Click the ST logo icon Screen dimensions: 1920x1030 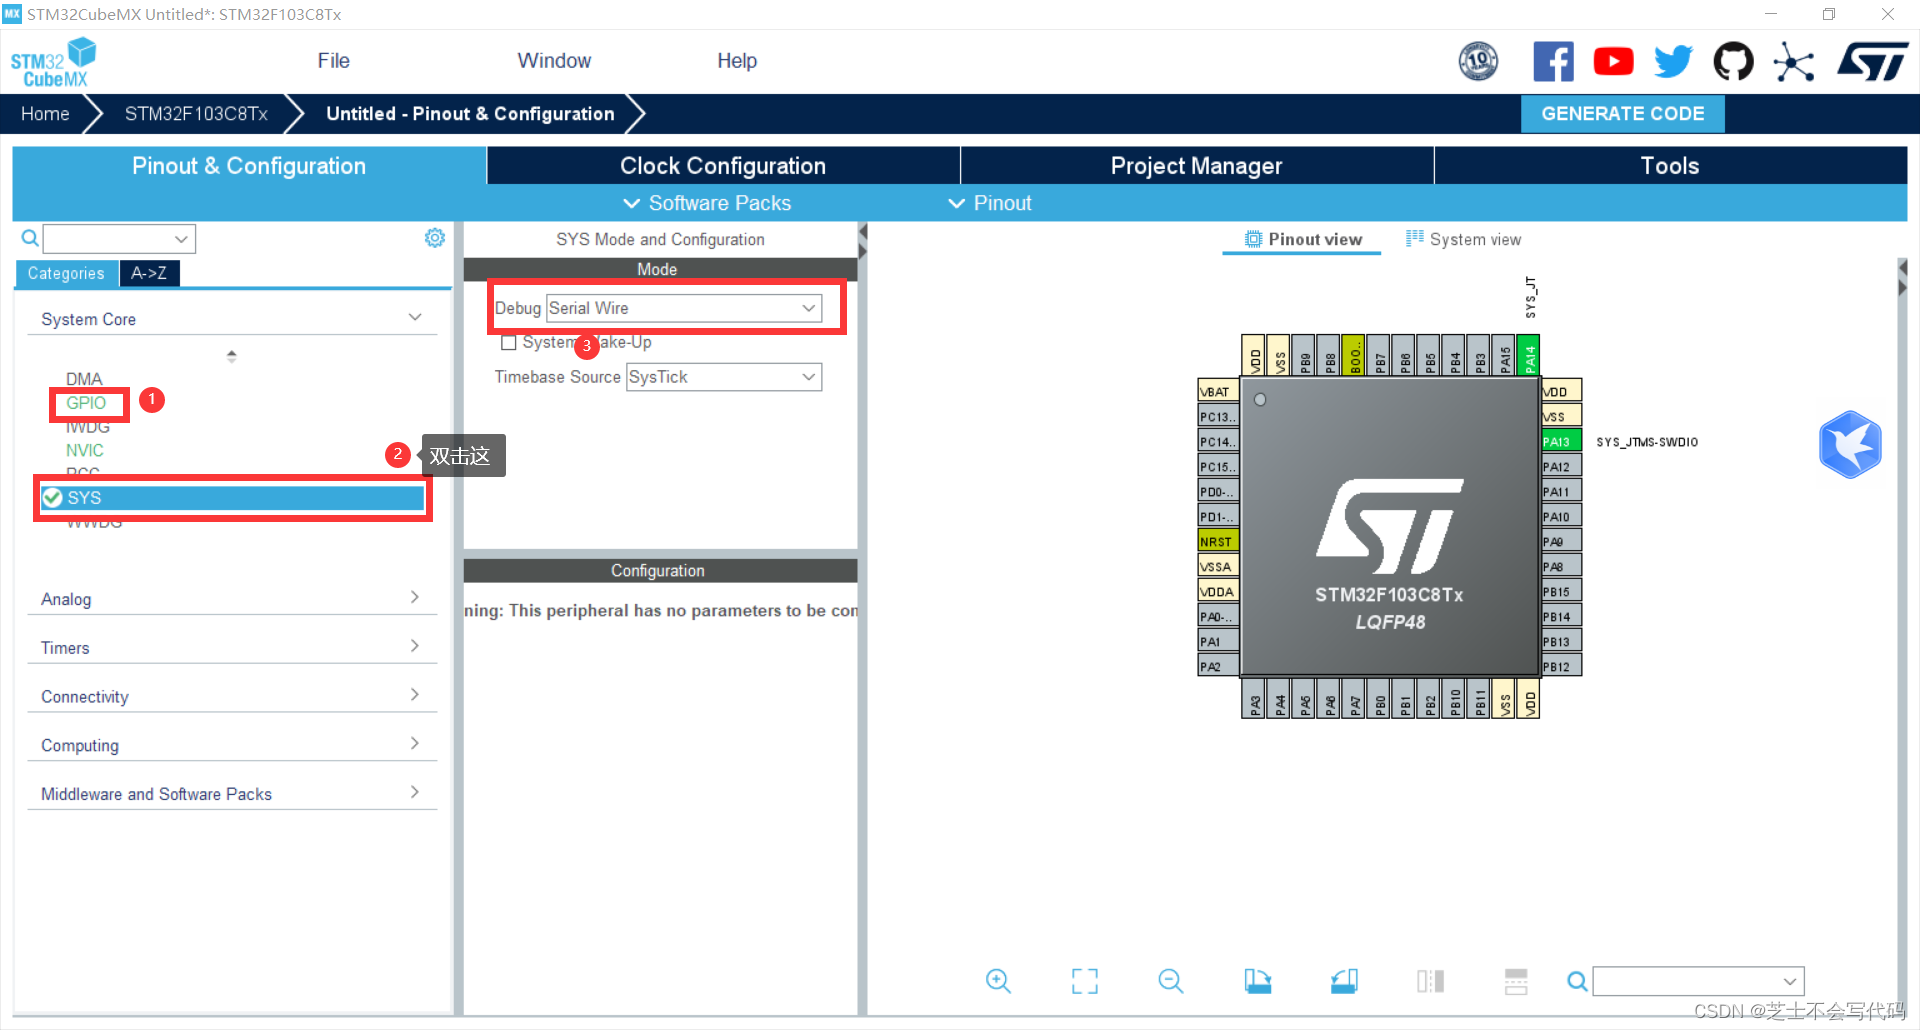point(1873,61)
